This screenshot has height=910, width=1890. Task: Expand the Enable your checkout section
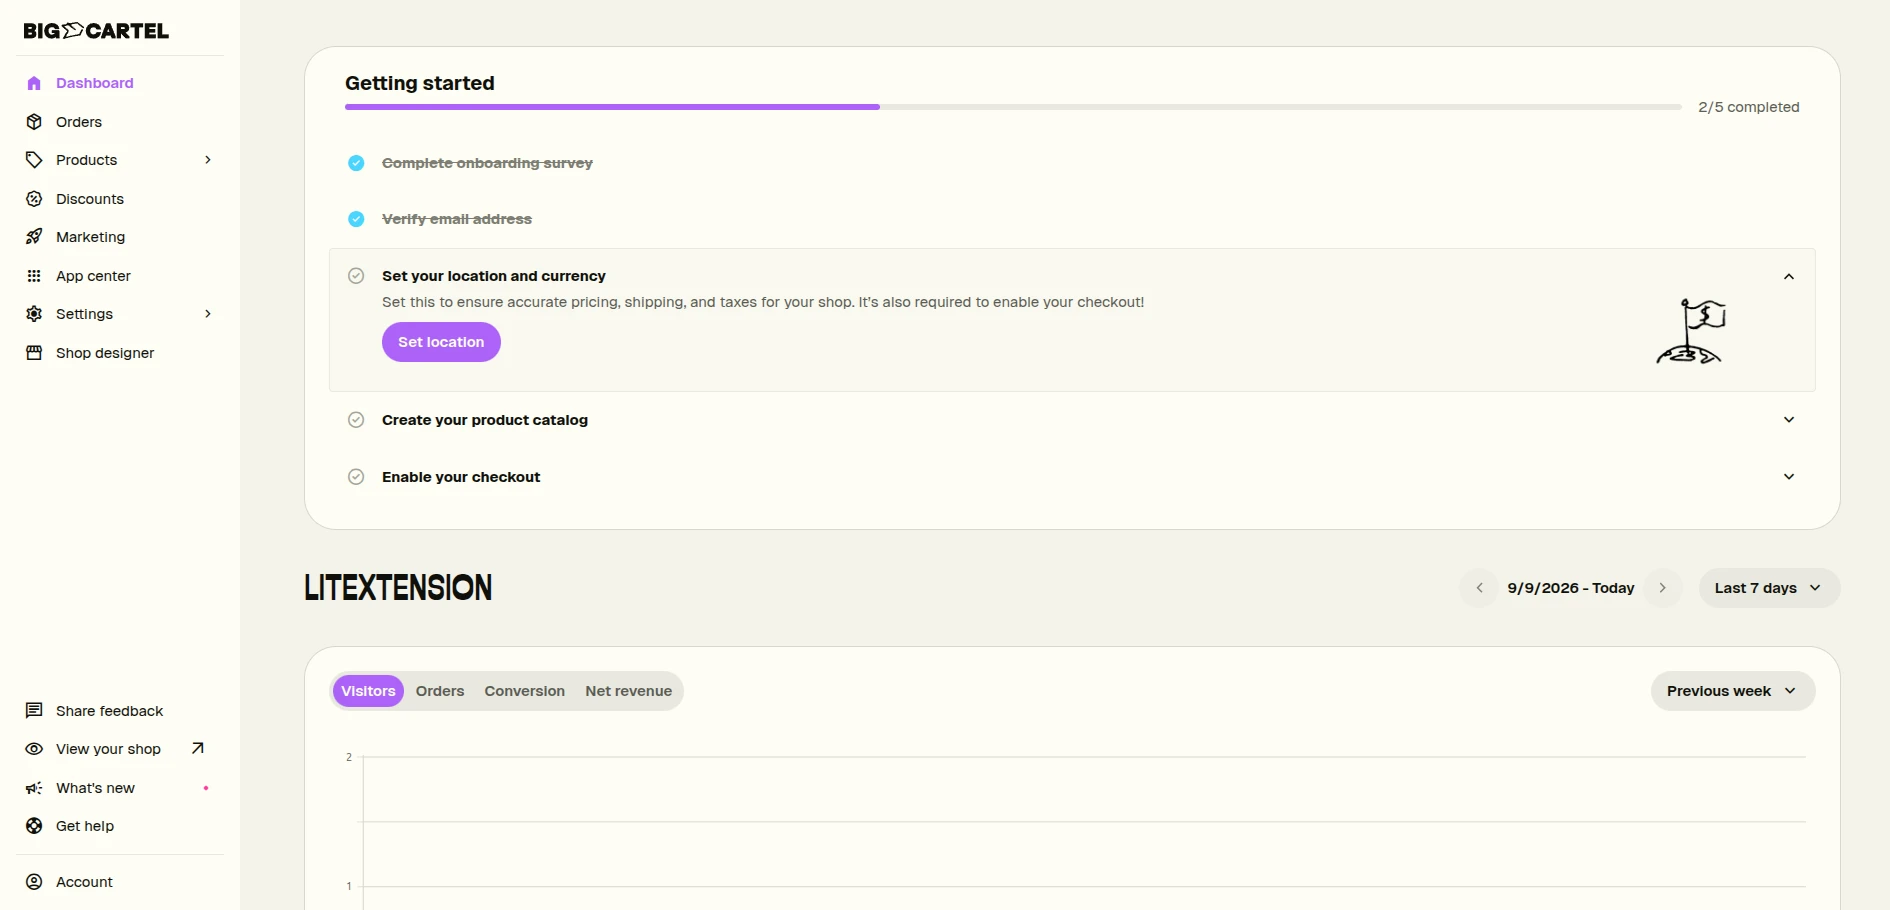click(1789, 477)
